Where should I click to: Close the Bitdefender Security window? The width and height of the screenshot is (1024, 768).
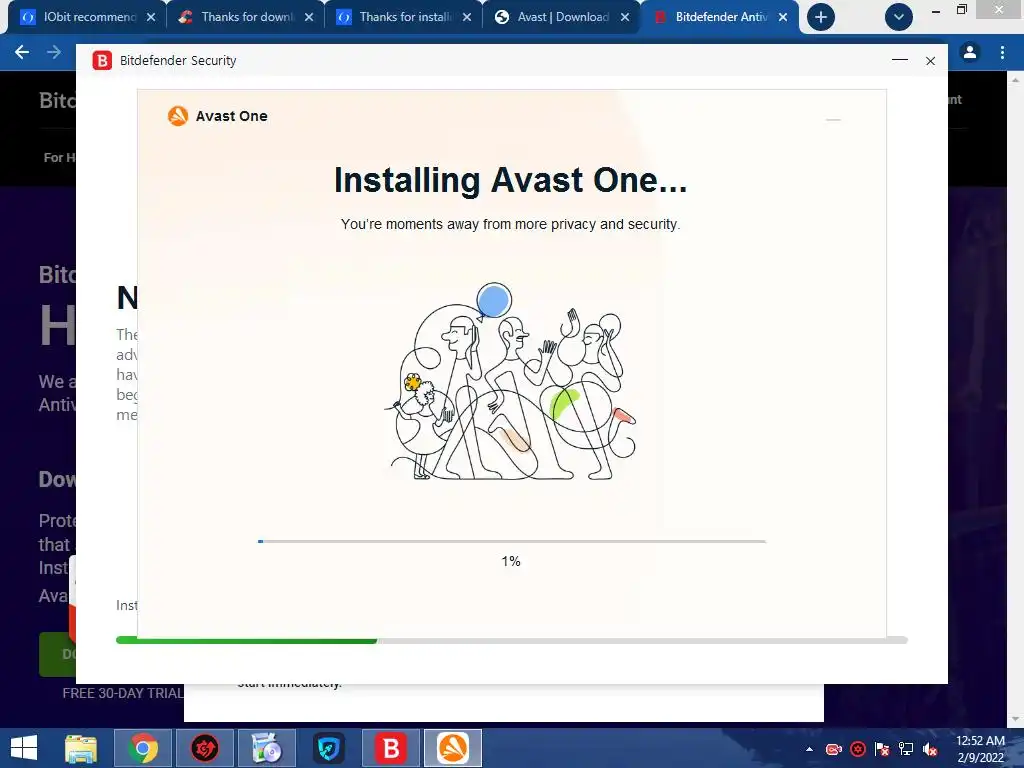tap(931, 60)
